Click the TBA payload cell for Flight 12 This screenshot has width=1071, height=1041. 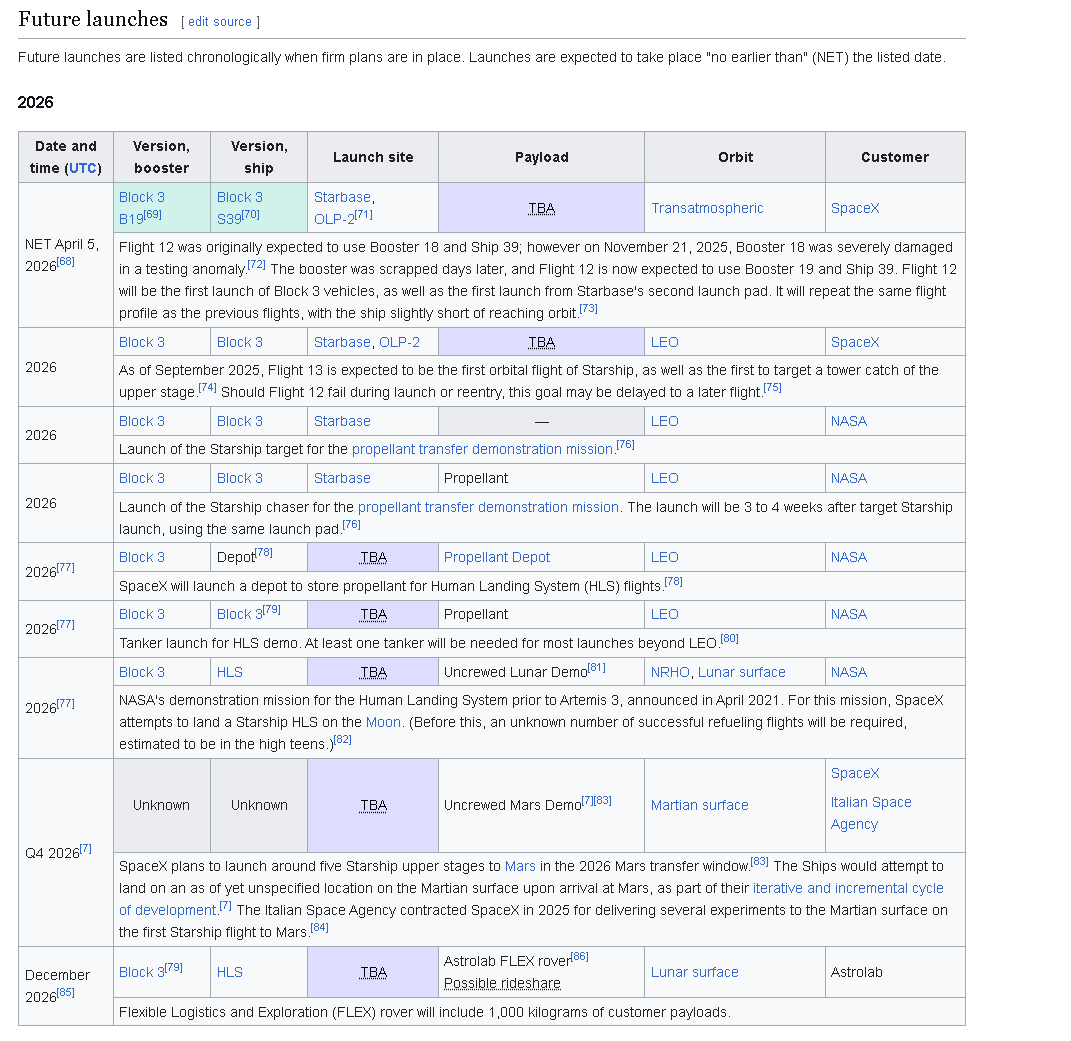541,208
